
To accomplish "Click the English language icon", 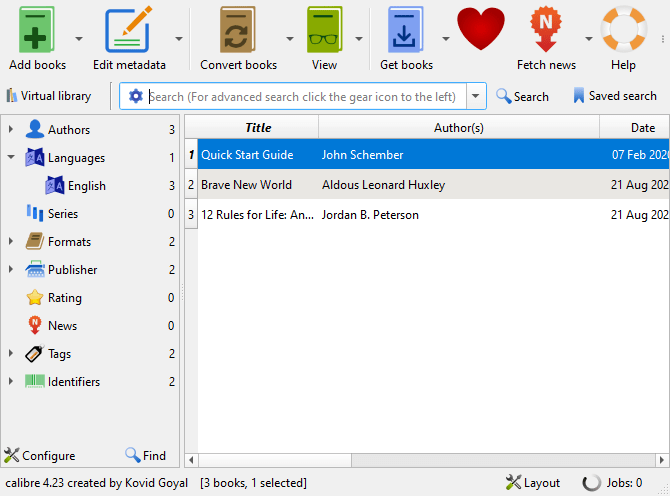I will pyautogui.click(x=55, y=185).
